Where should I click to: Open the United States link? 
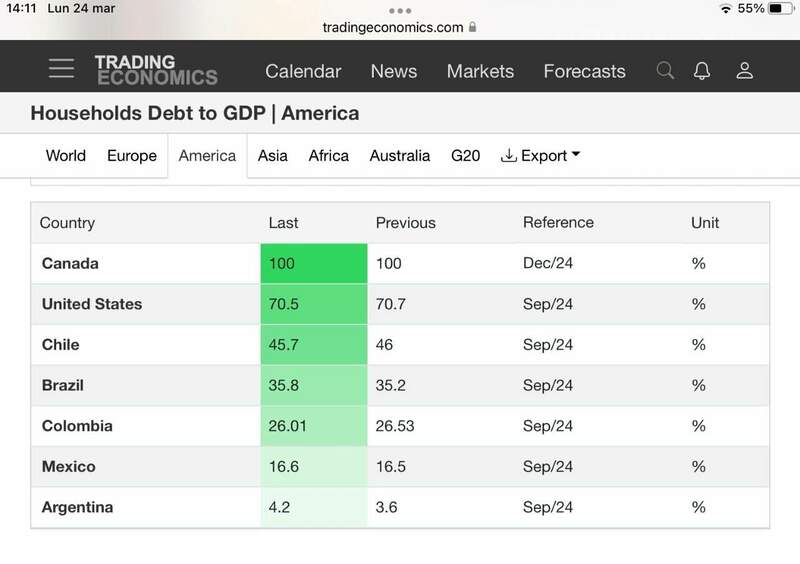[x=92, y=304]
